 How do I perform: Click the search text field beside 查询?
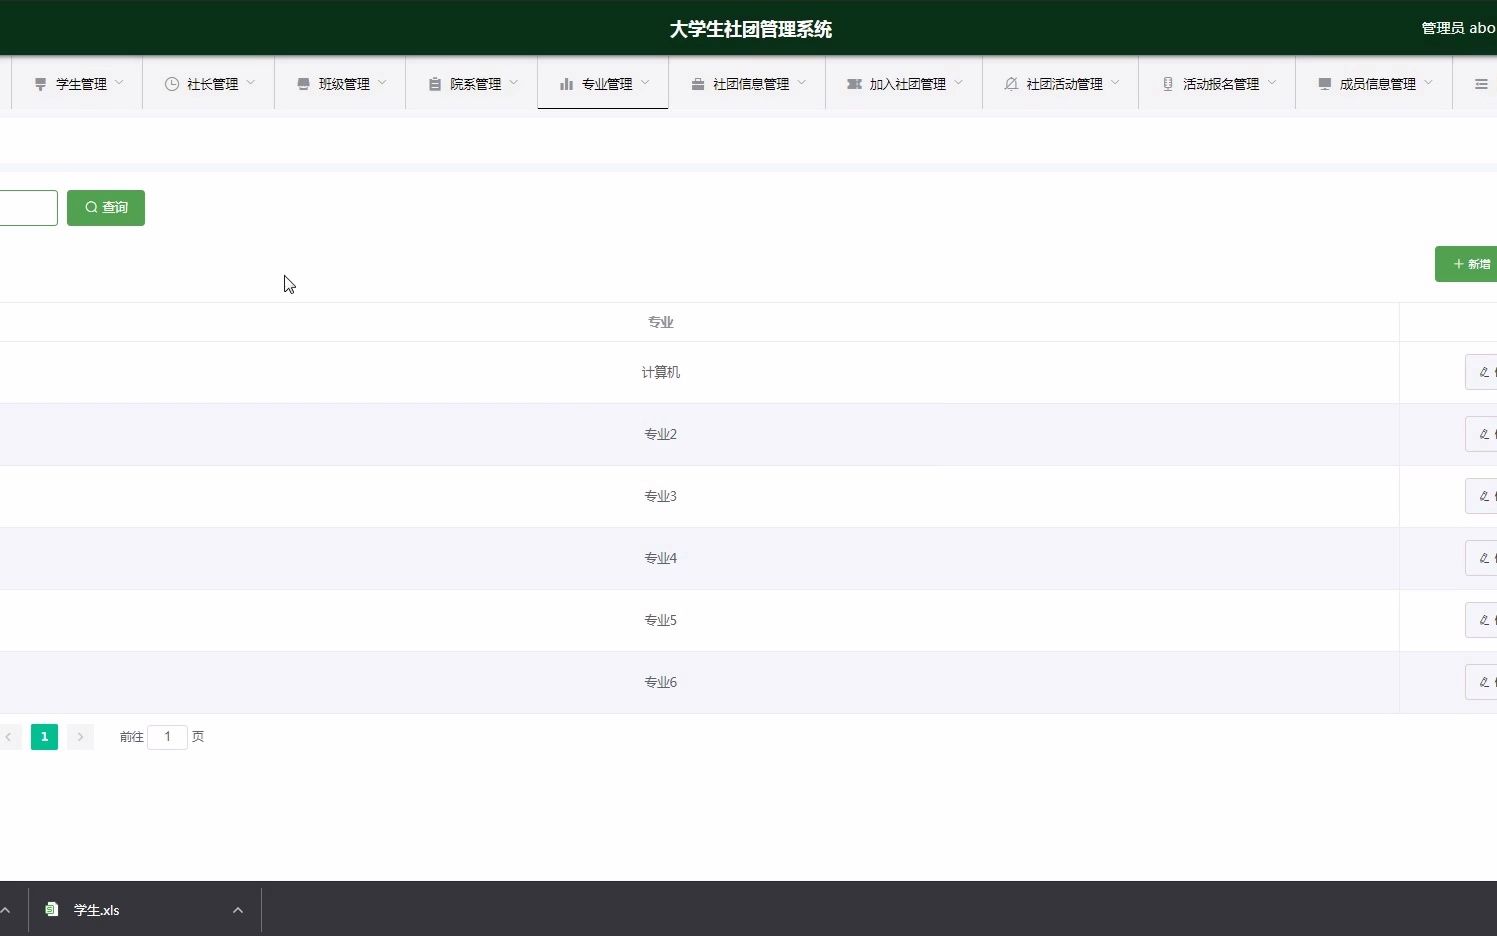point(28,208)
